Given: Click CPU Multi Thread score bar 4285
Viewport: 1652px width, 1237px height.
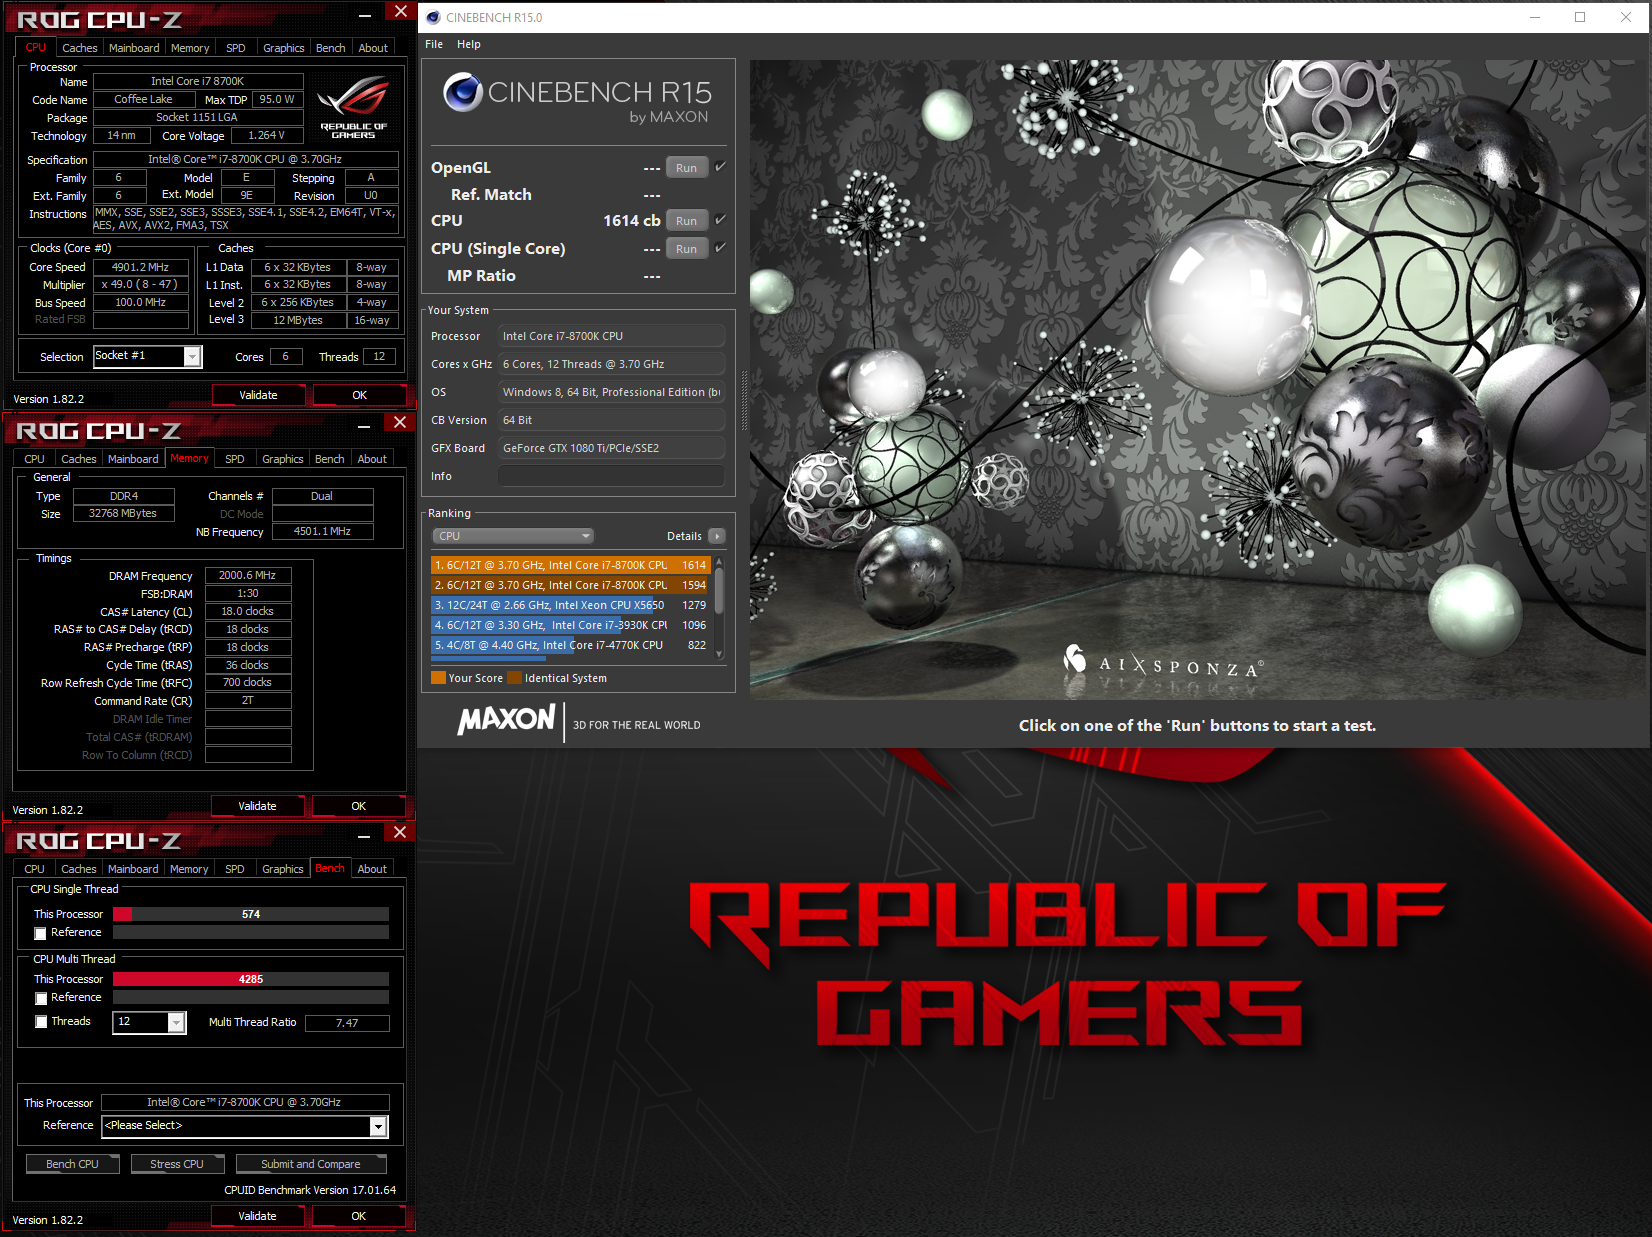Looking at the screenshot, I should pos(251,979).
